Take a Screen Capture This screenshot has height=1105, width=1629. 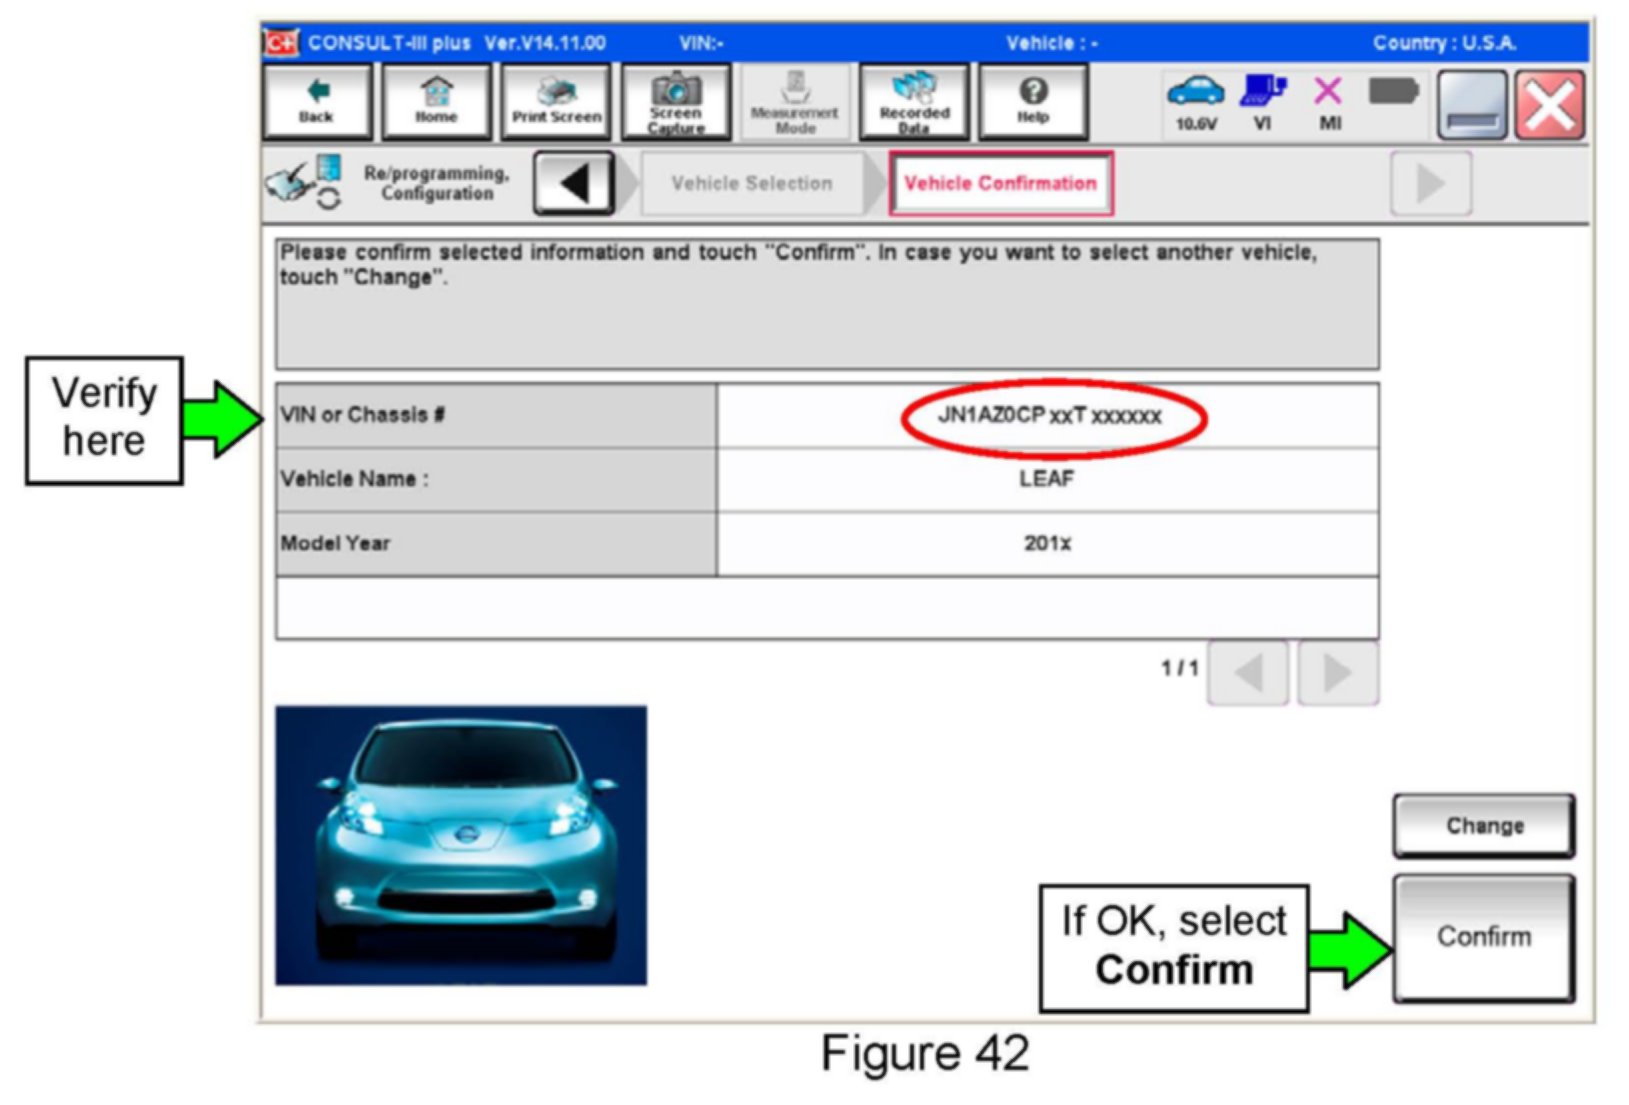point(676,101)
